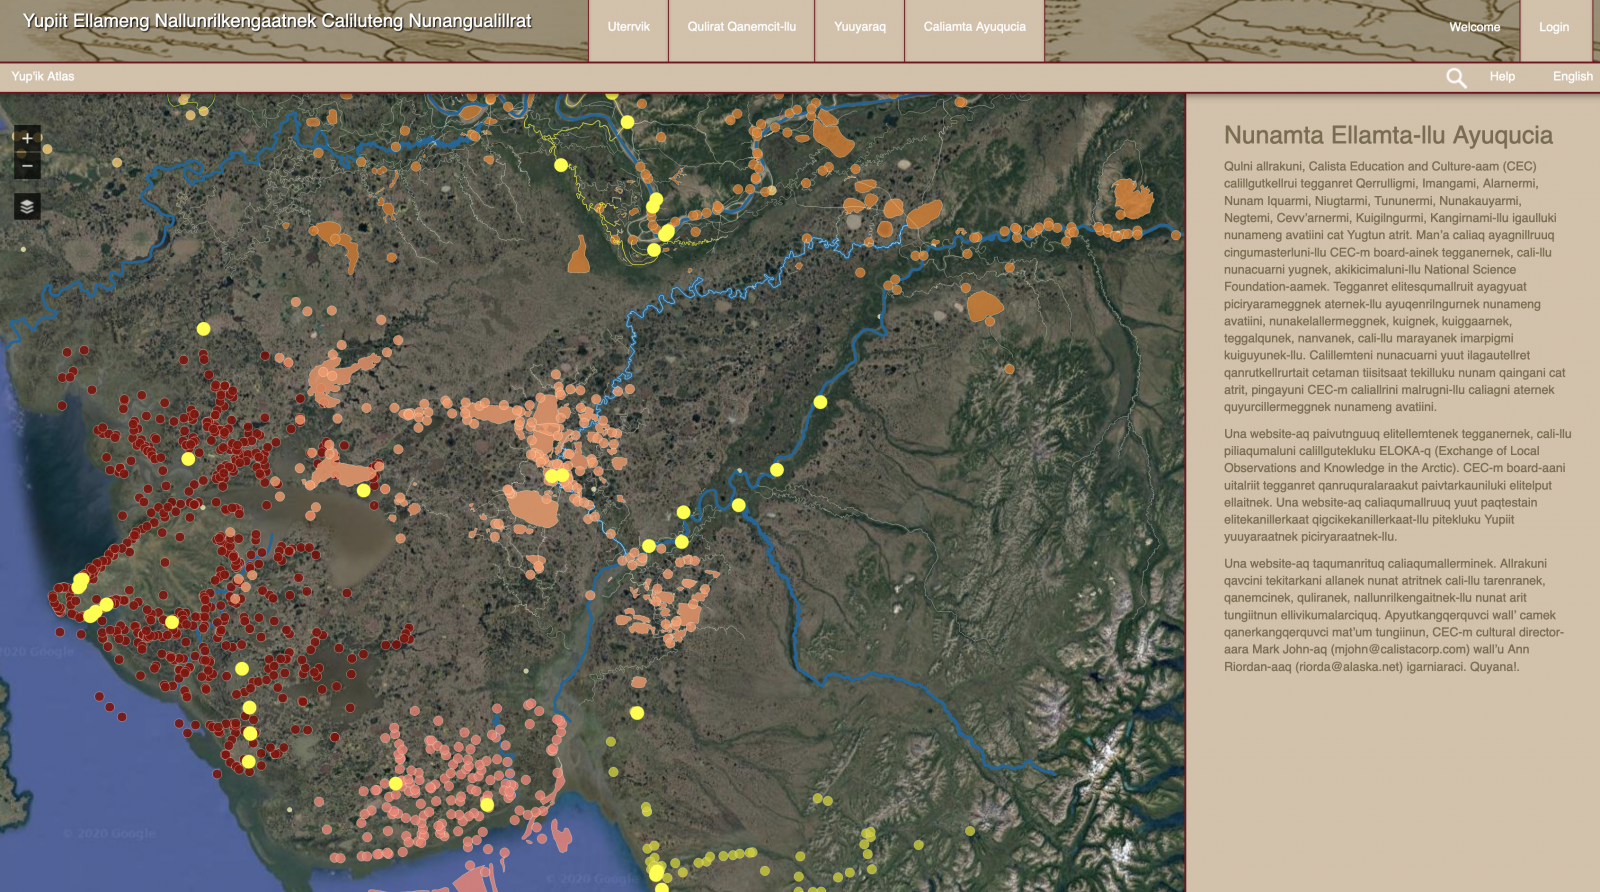
Task: Zoom out of the map
Action: (27, 166)
